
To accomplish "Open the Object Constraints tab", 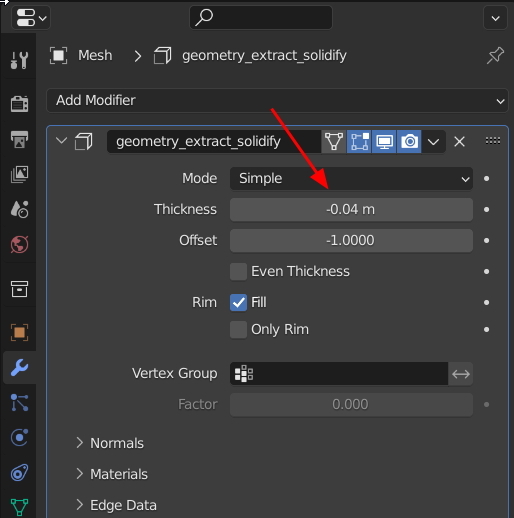I will [x=19, y=473].
